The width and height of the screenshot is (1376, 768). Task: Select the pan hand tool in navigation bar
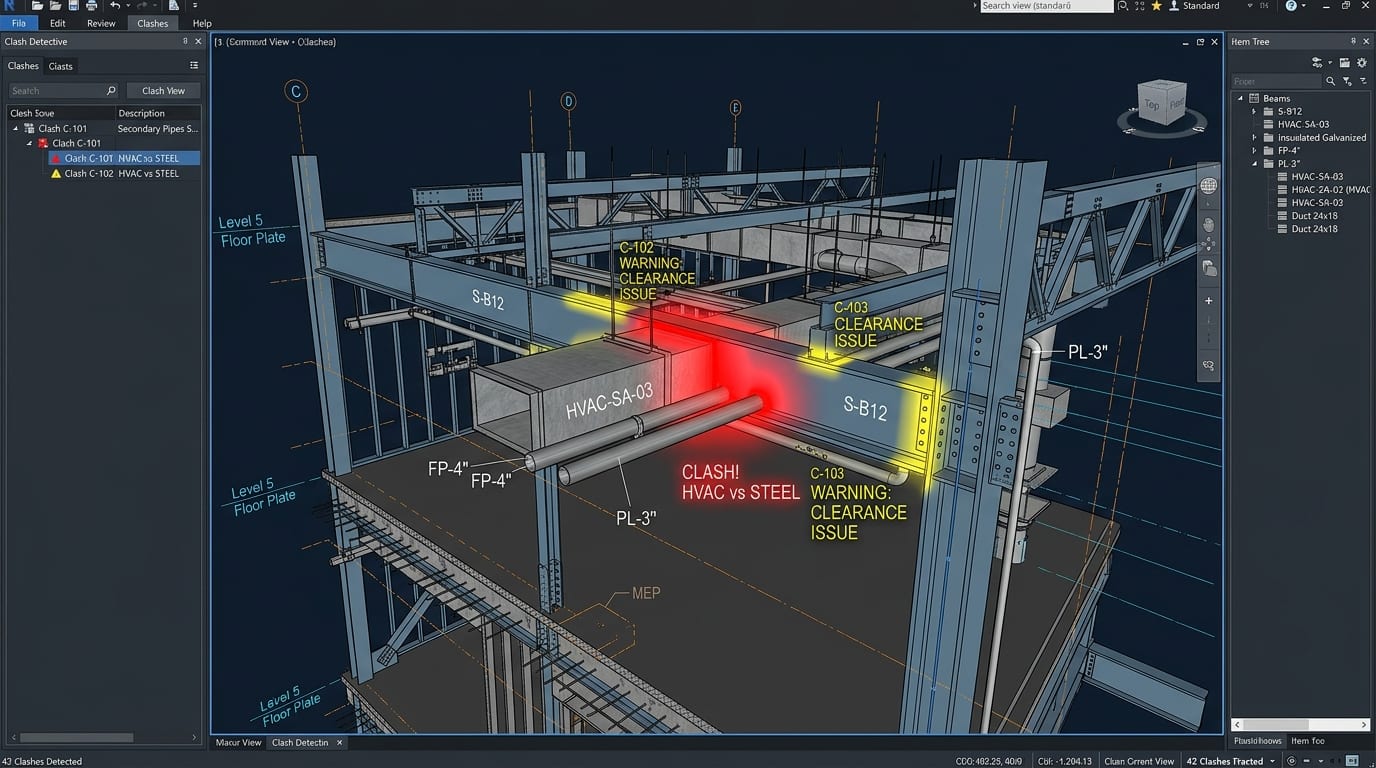pyautogui.click(x=1209, y=225)
